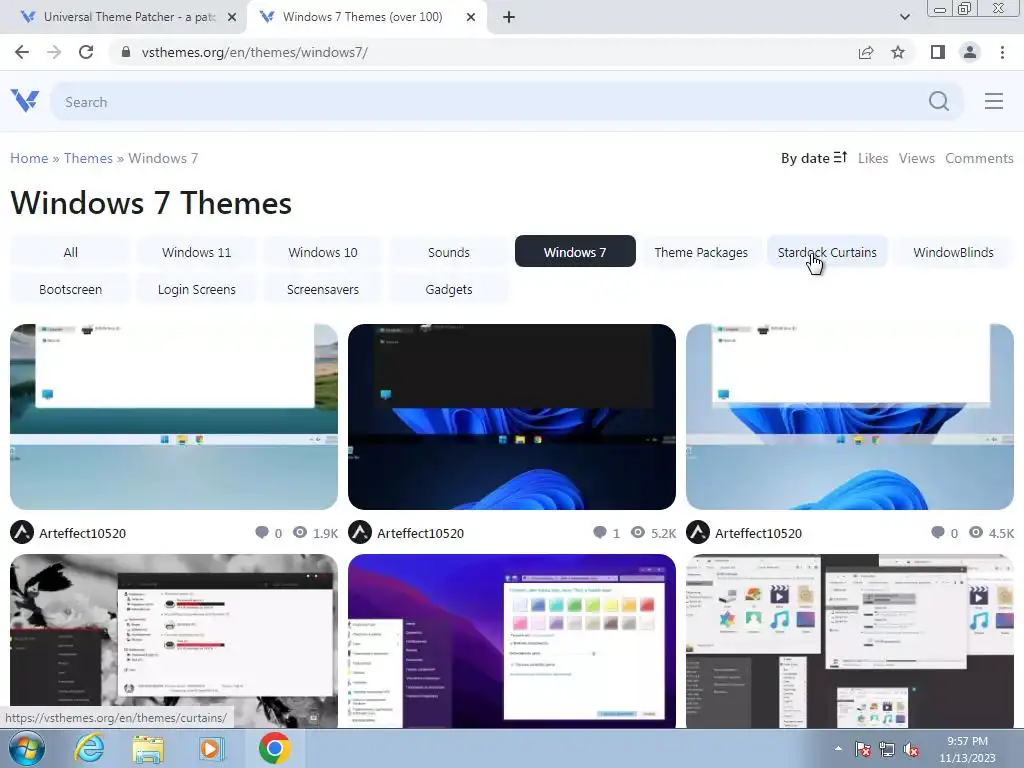Open the Login Screens category
Viewport: 1024px width, 768px height.
pyautogui.click(x=197, y=289)
